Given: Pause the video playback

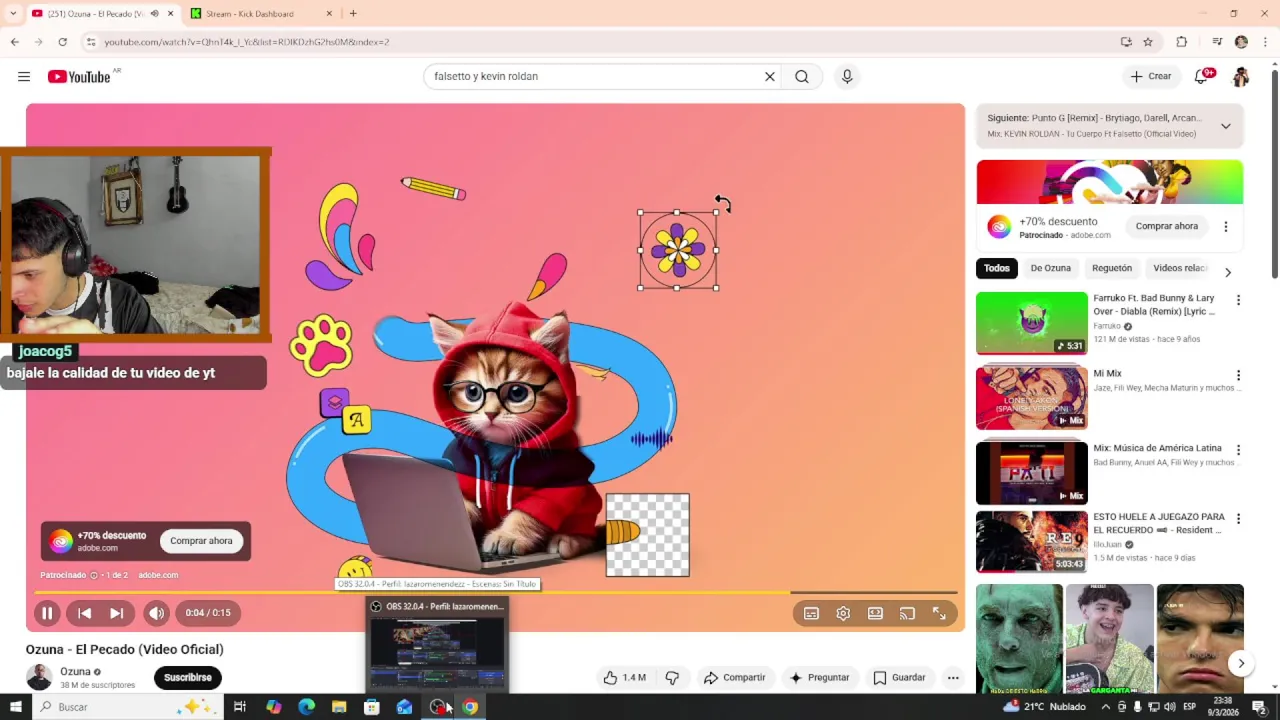Looking at the screenshot, I should [x=47, y=613].
